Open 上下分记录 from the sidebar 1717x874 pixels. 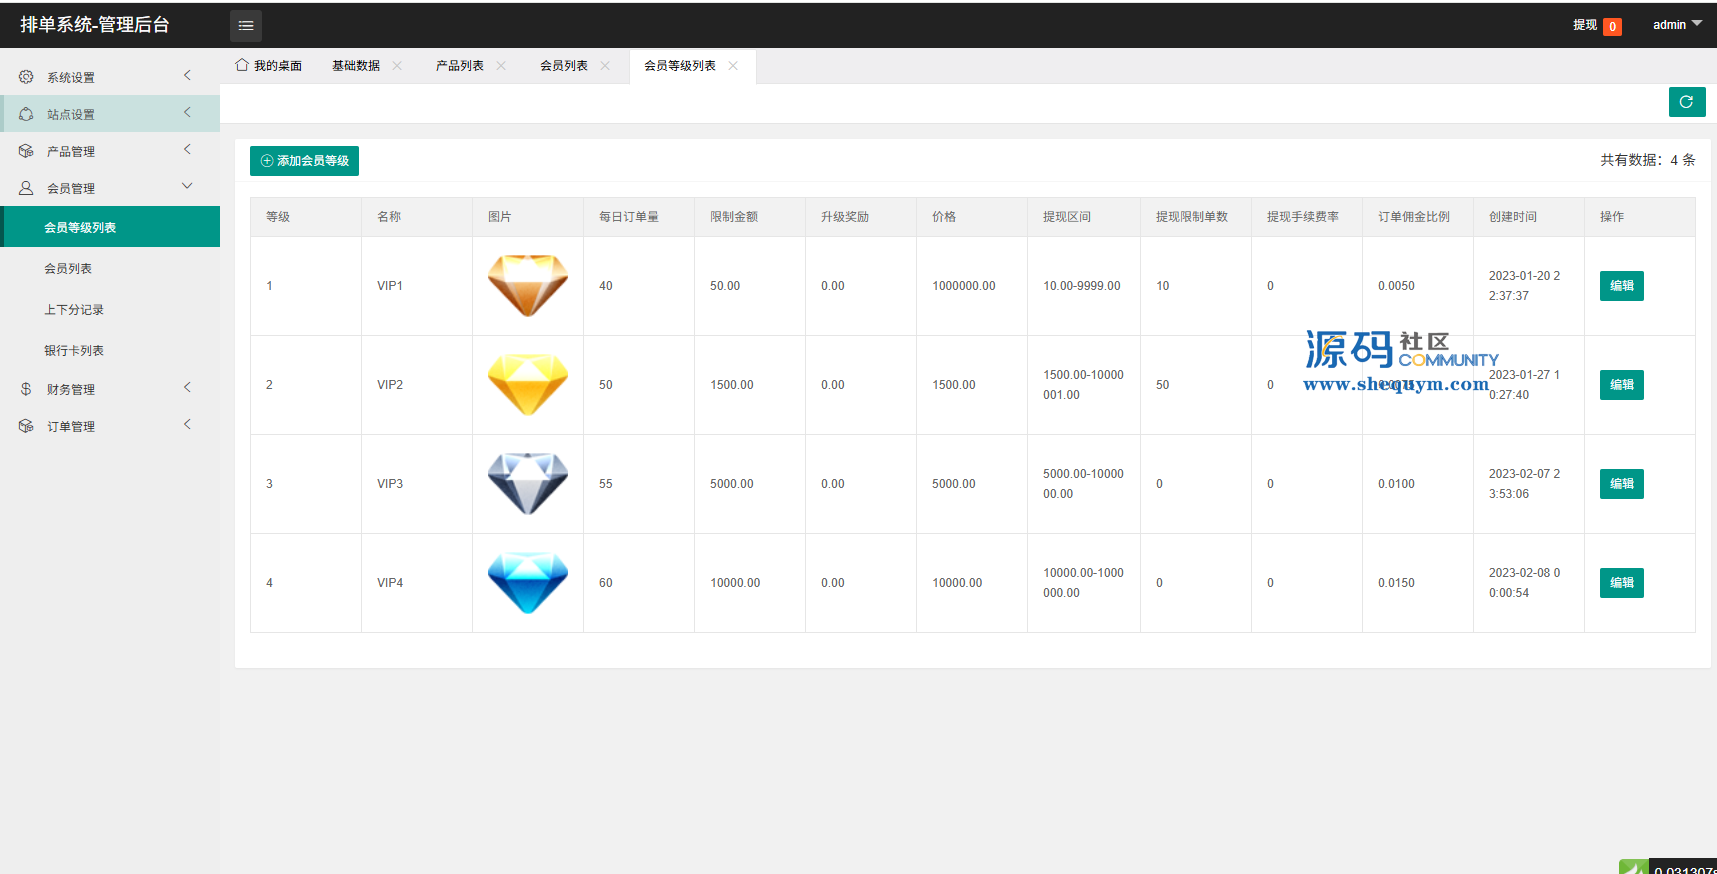tap(74, 310)
